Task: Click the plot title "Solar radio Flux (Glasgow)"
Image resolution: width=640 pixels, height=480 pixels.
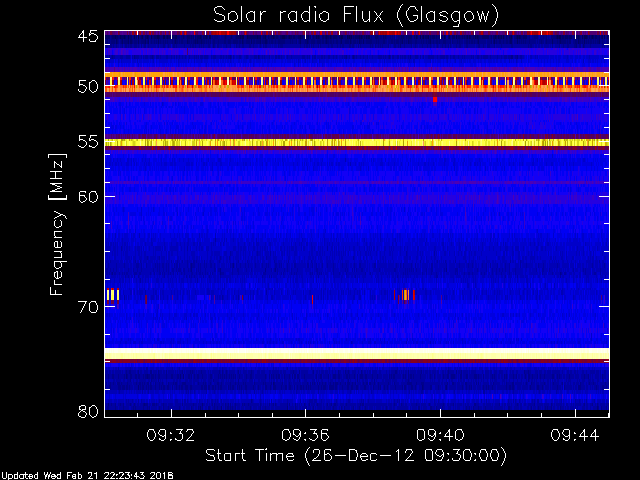Action: [356, 16]
